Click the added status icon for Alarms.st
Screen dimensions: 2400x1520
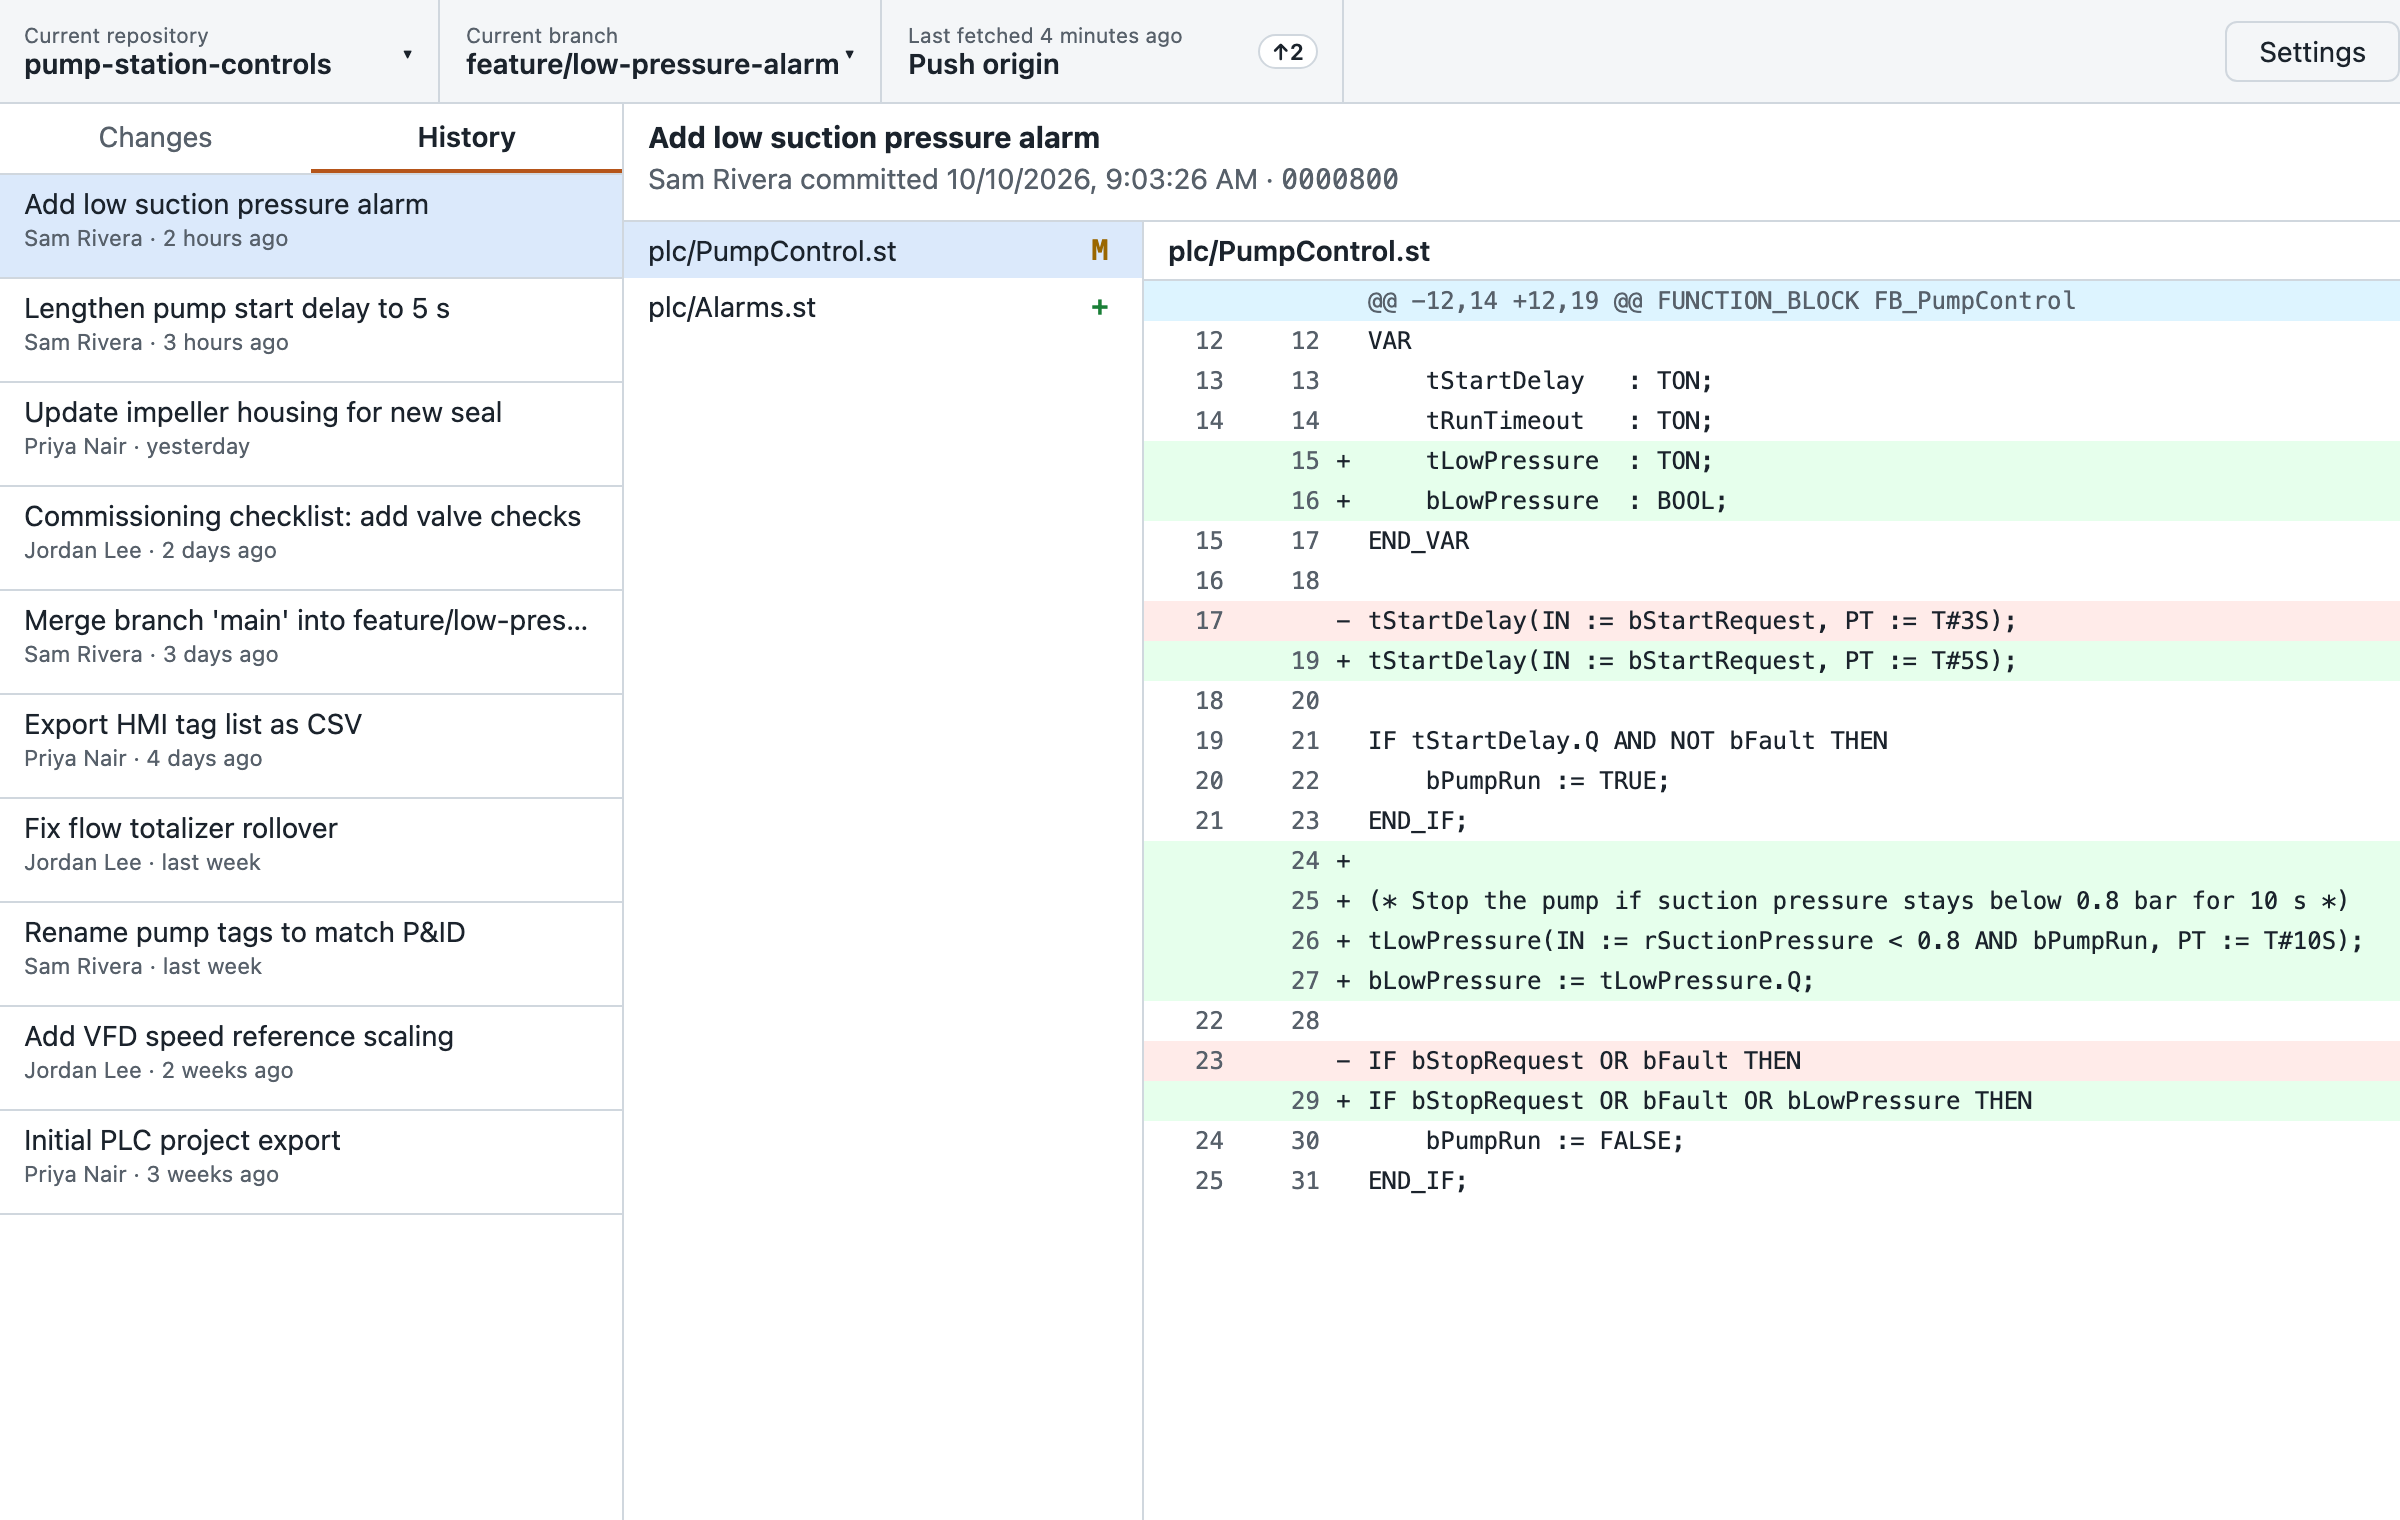tap(1099, 307)
